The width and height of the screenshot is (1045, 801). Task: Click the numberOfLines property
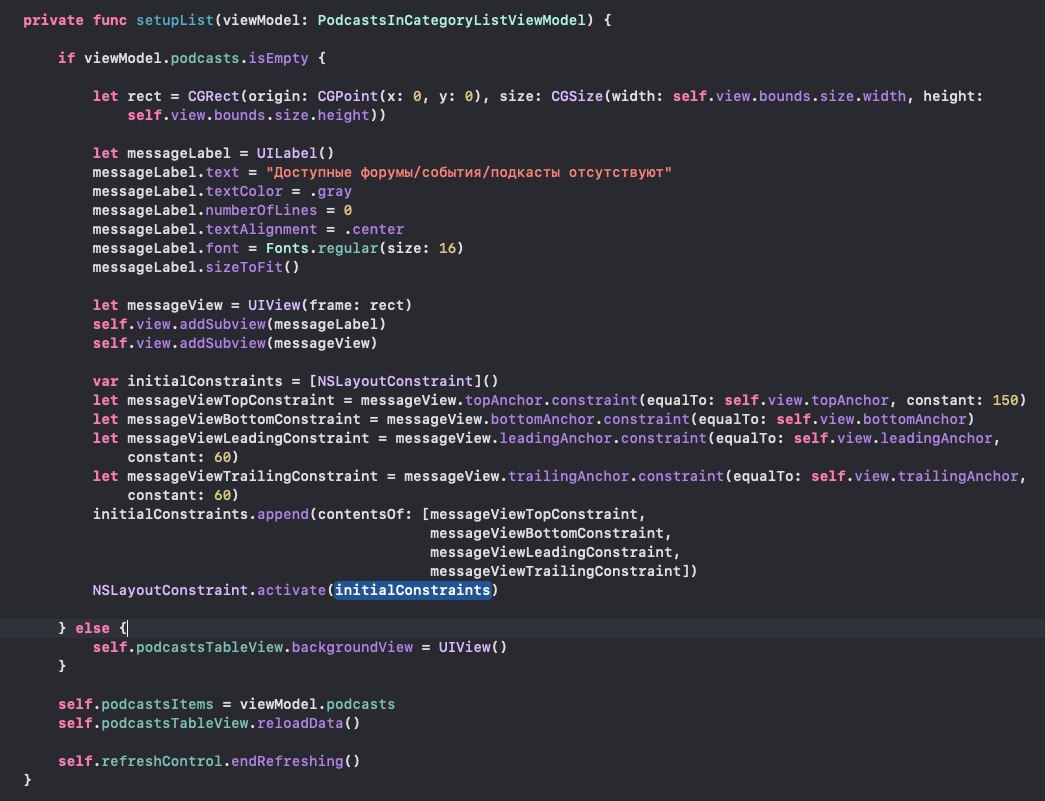click(x=261, y=210)
